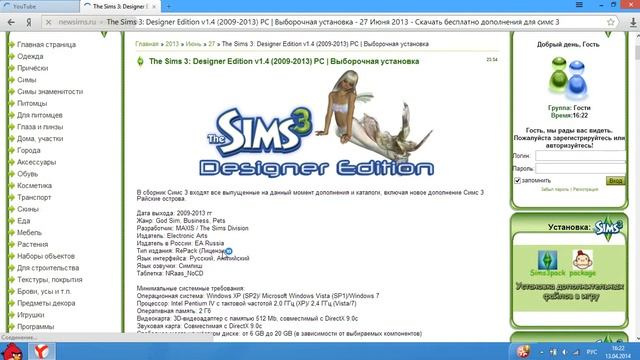Open Симы category
The height and width of the screenshot is (360, 640).
pos(27,80)
